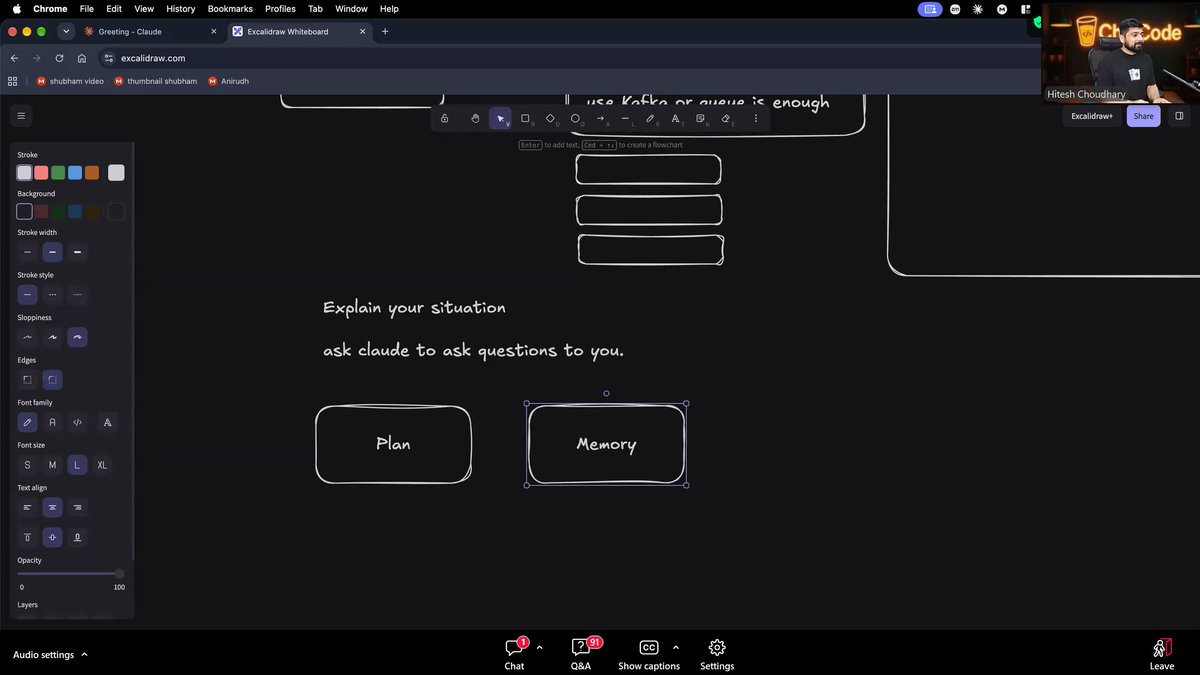The image size is (1200, 675).
Task: Switch to Greeting - Claude tab
Action: tap(152, 31)
